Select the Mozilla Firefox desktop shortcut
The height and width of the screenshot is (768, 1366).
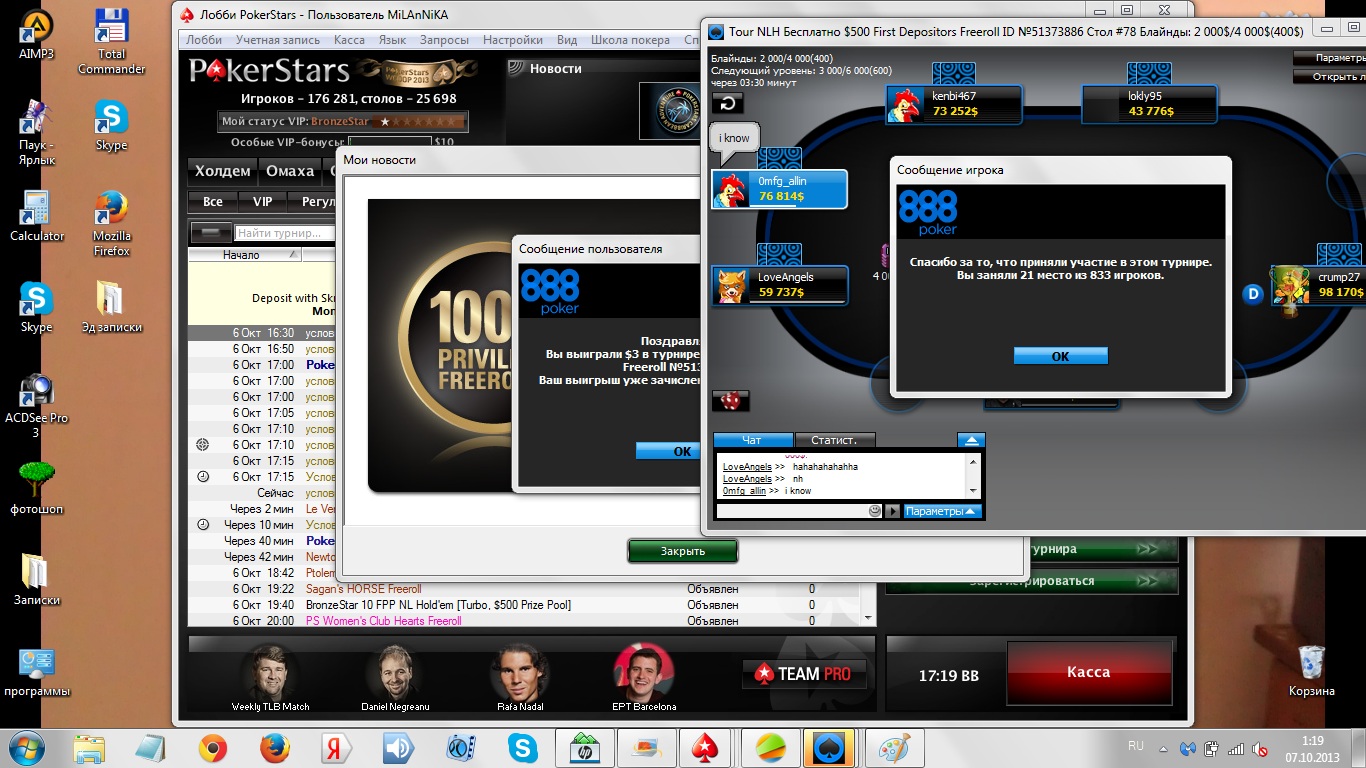[x=111, y=224]
